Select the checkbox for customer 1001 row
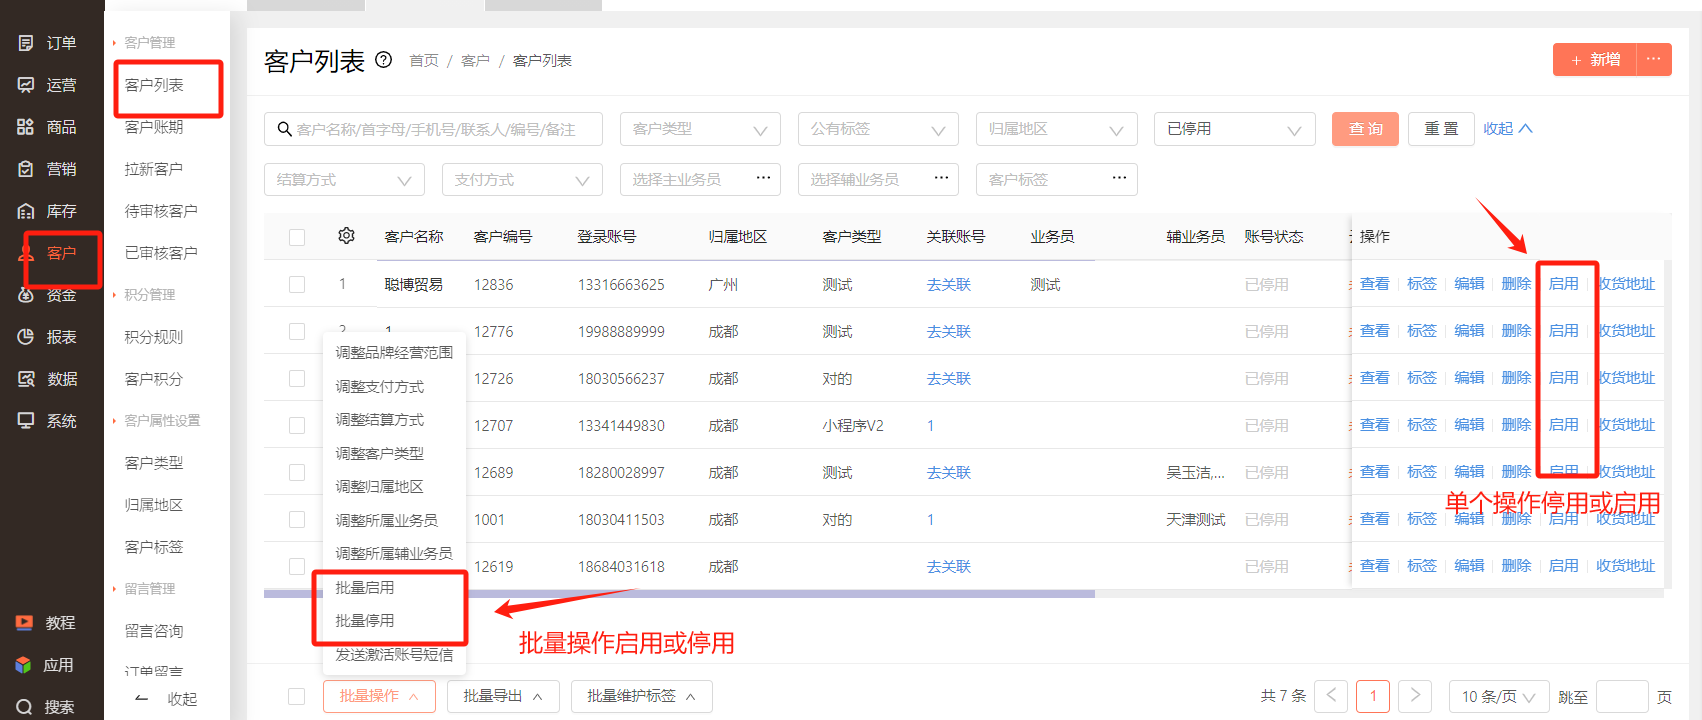This screenshot has width=1702, height=720. point(297,519)
